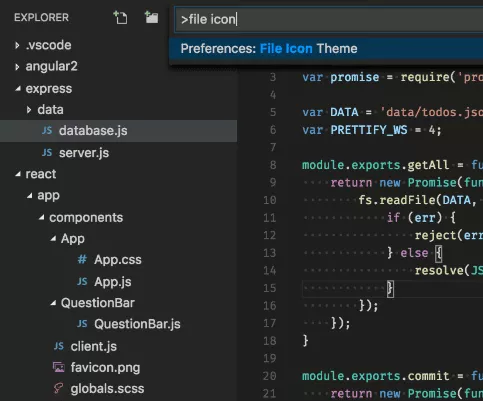483x401 pixels.
Task: Select the angular2 folder name
Action: 51,66
